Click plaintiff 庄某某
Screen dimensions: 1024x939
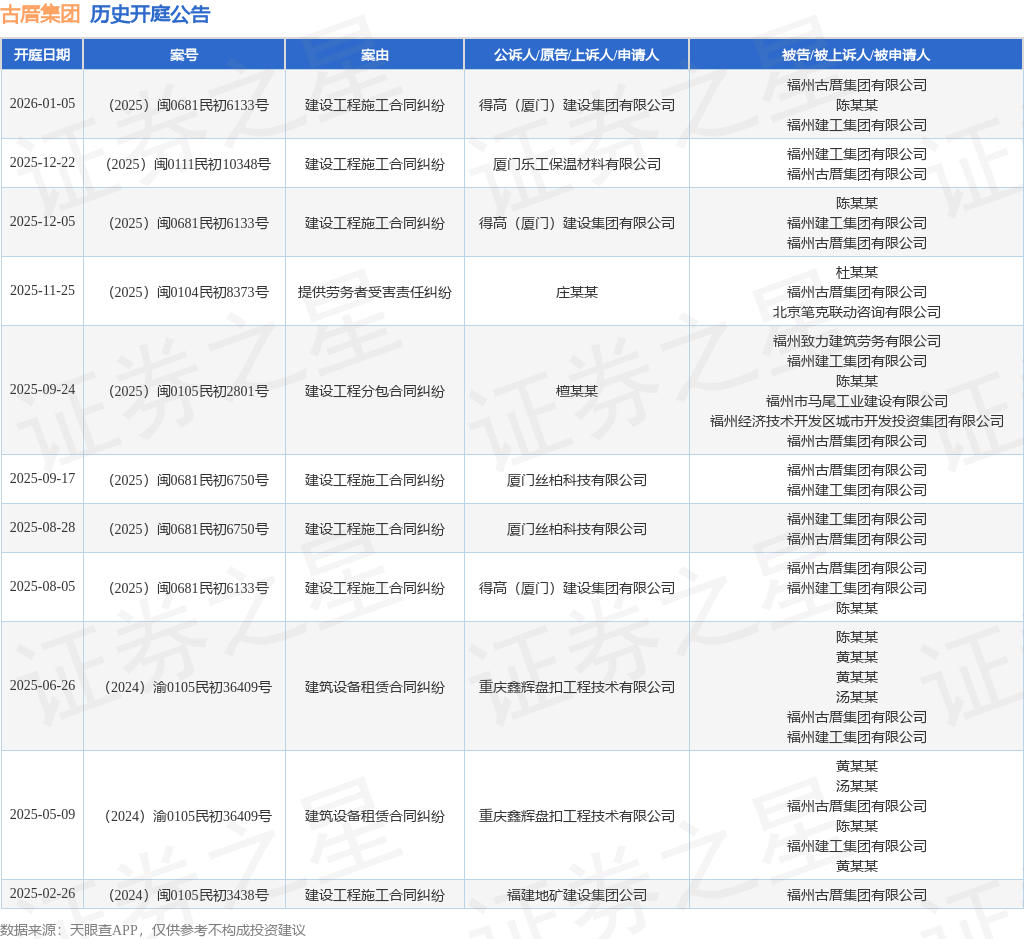pos(577,292)
